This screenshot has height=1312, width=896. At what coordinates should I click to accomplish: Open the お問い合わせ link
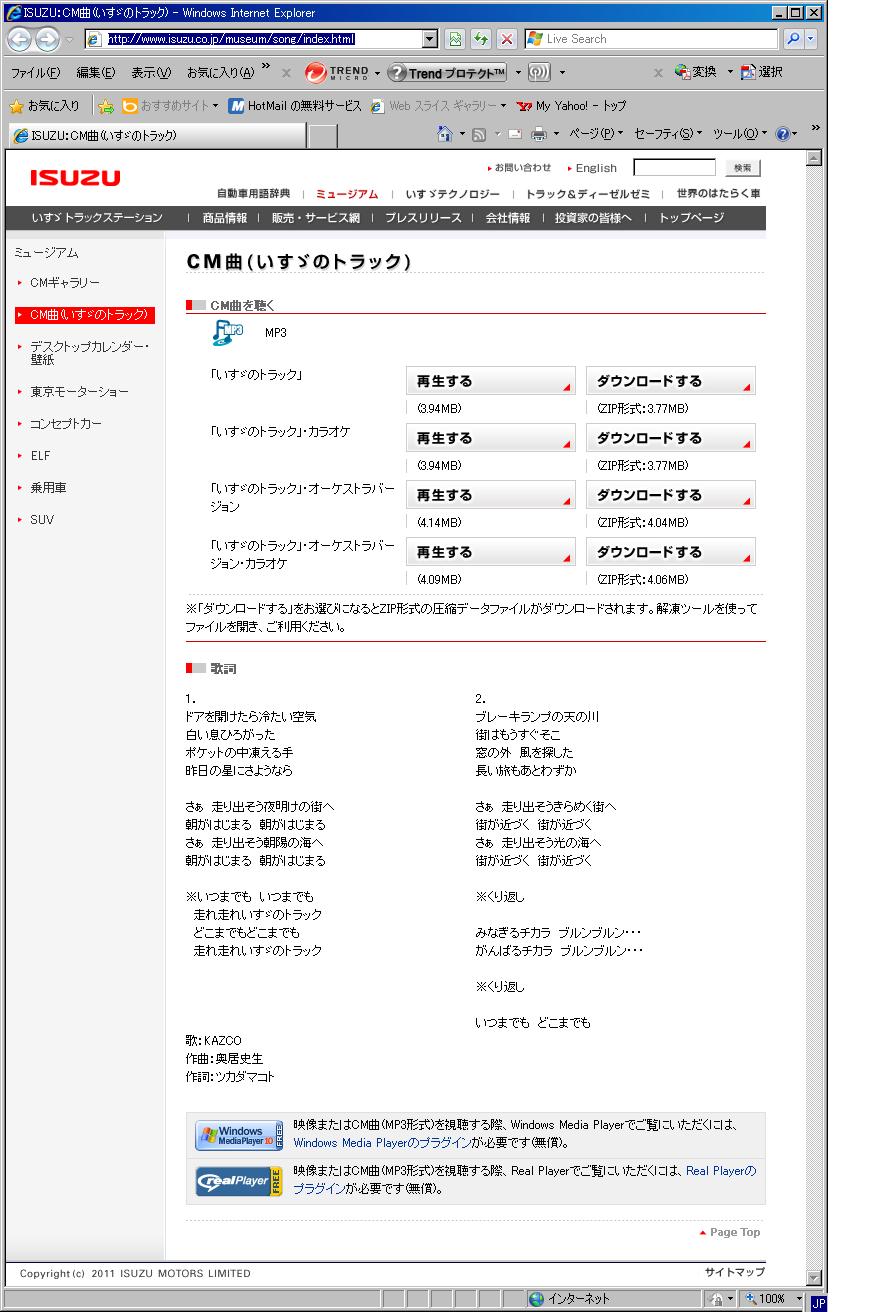(x=524, y=168)
